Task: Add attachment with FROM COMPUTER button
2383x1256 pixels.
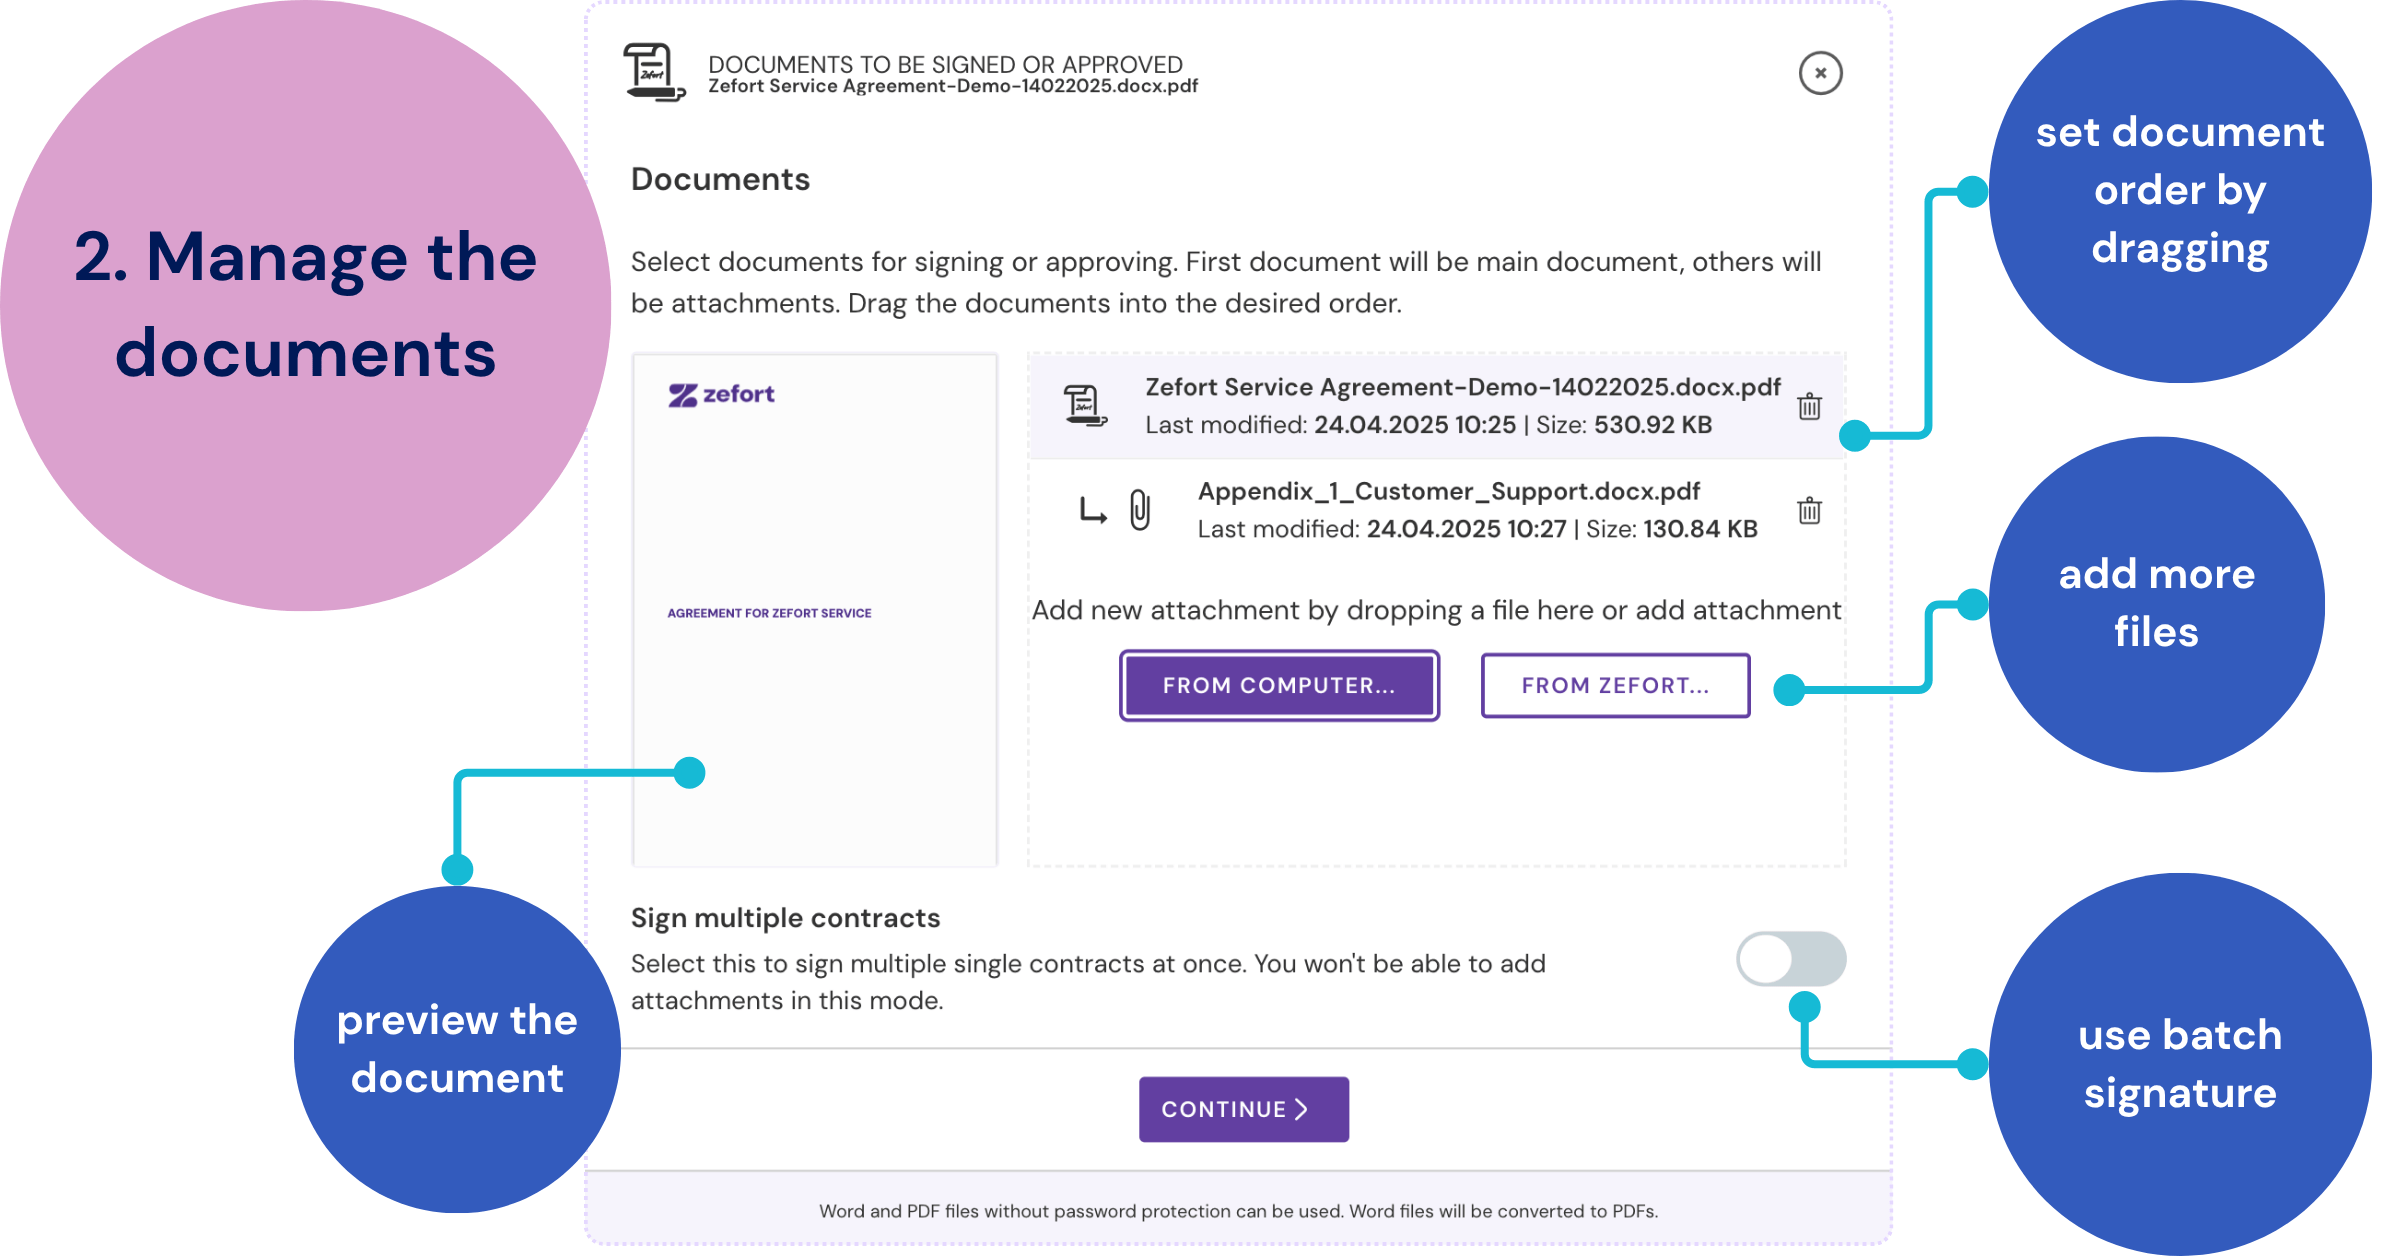Action: pyautogui.click(x=1279, y=685)
